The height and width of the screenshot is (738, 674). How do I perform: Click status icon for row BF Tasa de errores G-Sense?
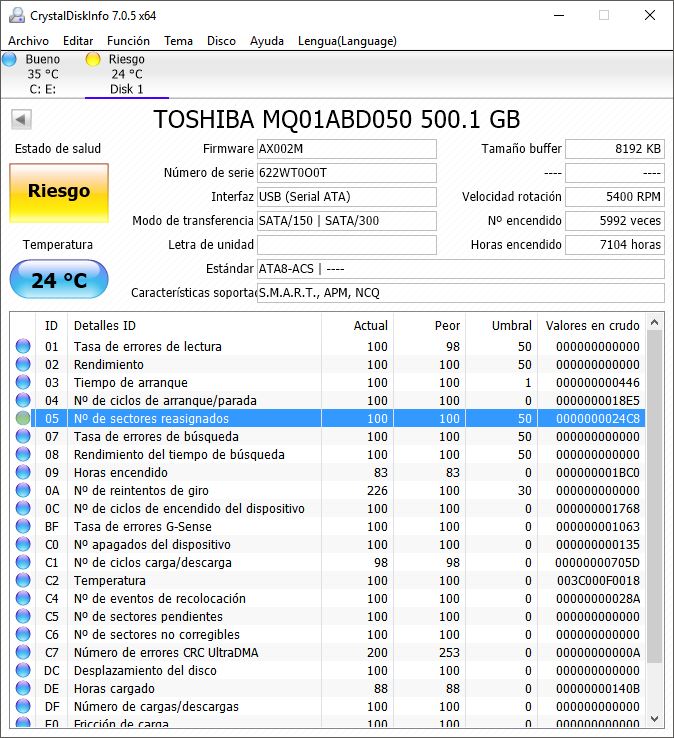pos(23,526)
